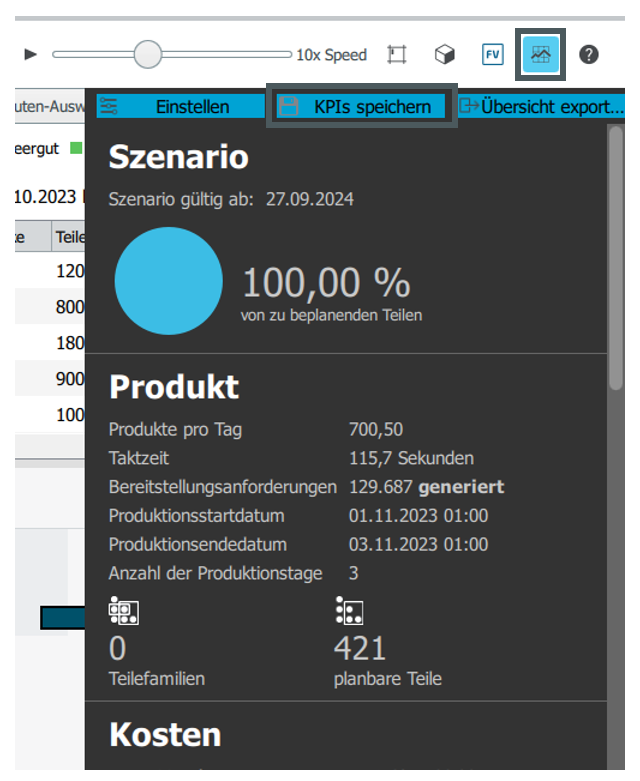
Task: Click the Übersicht export button
Action: [541, 107]
